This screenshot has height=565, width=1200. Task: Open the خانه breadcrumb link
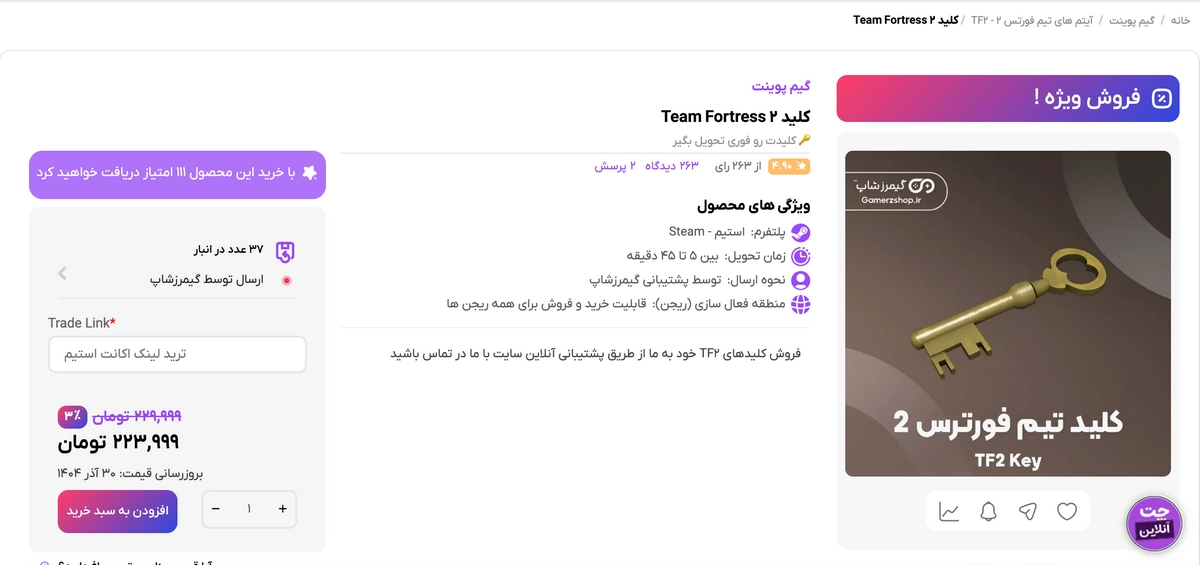(x=1180, y=20)
